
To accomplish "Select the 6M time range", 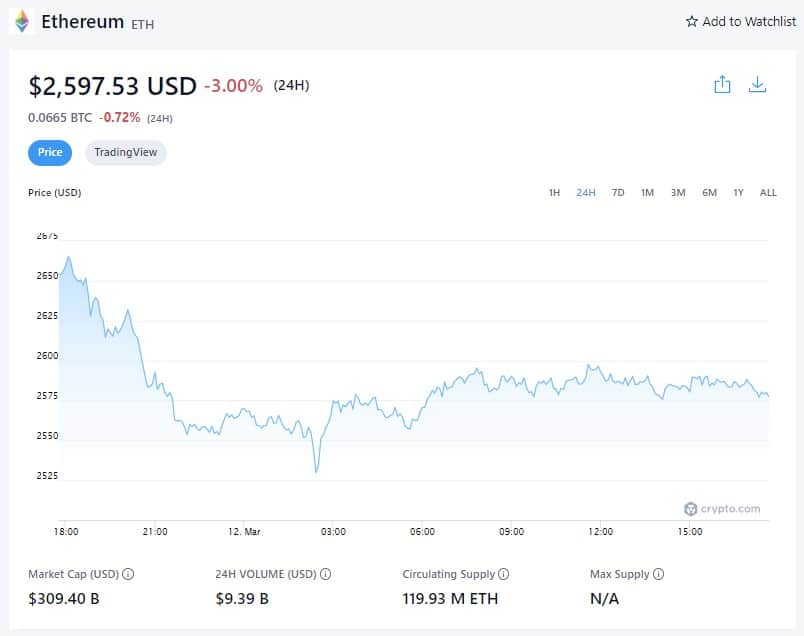I will [x=710, y=193].
